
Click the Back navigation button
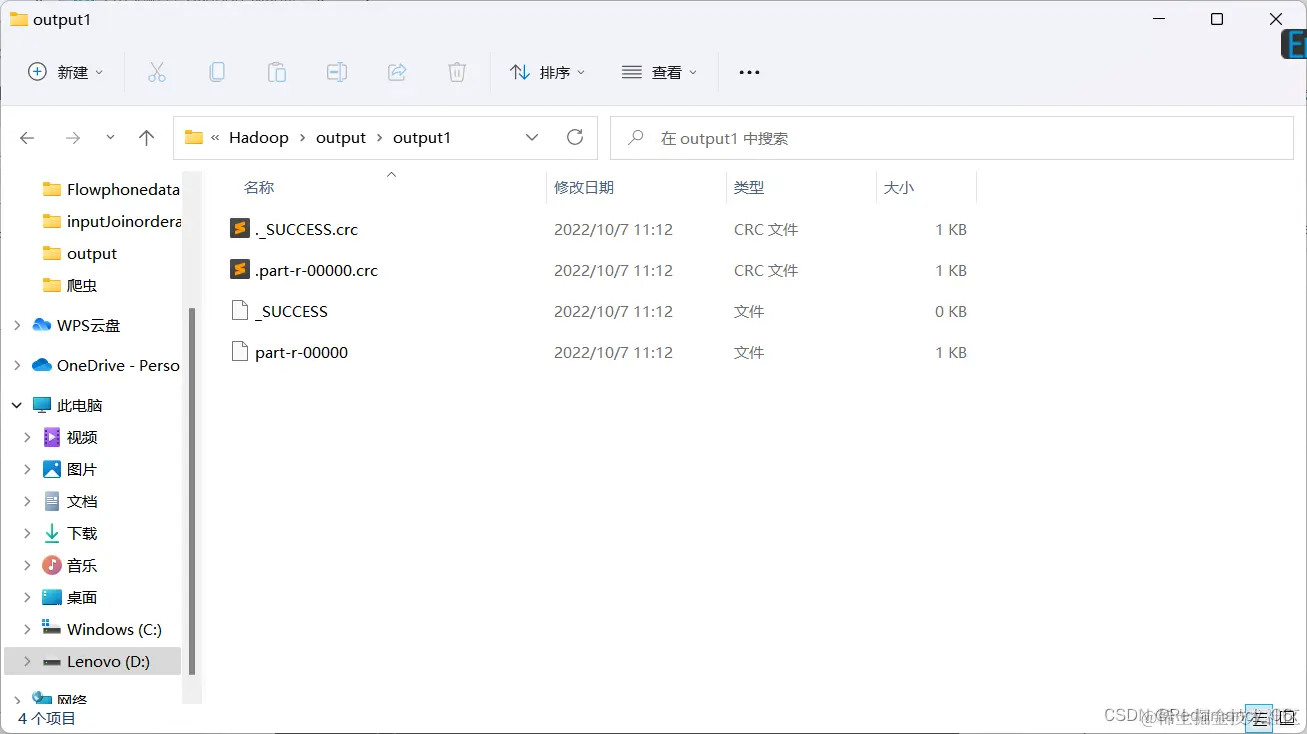[x=27, y=138]
